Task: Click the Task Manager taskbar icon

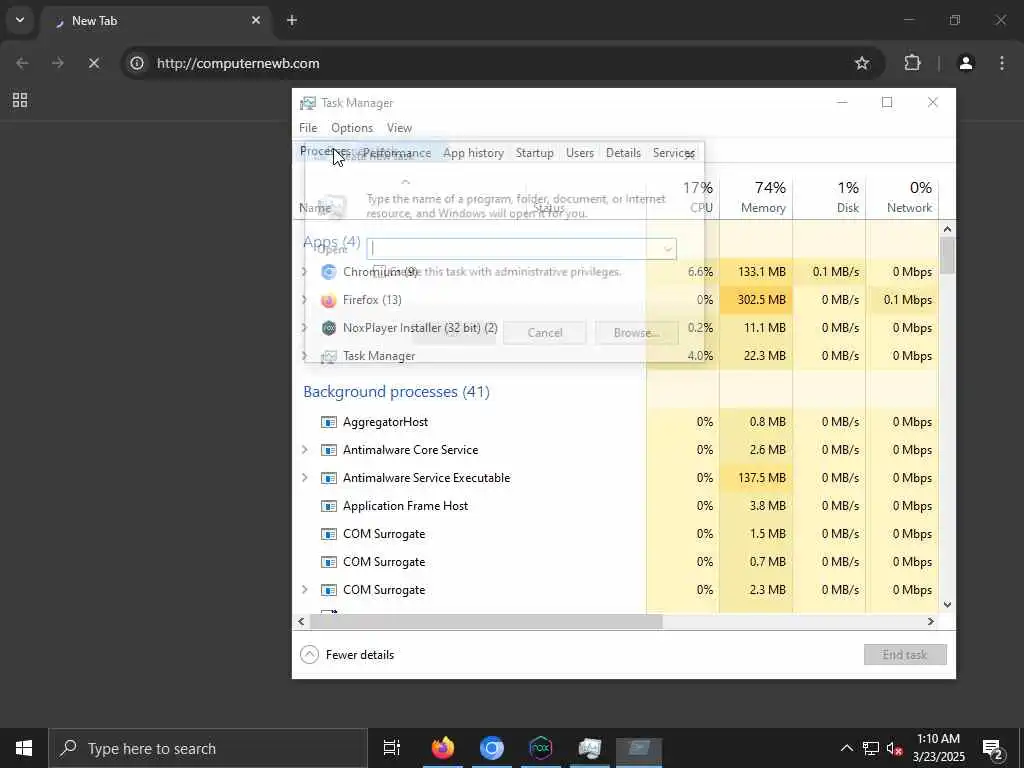Action: (x=589, y=748)
